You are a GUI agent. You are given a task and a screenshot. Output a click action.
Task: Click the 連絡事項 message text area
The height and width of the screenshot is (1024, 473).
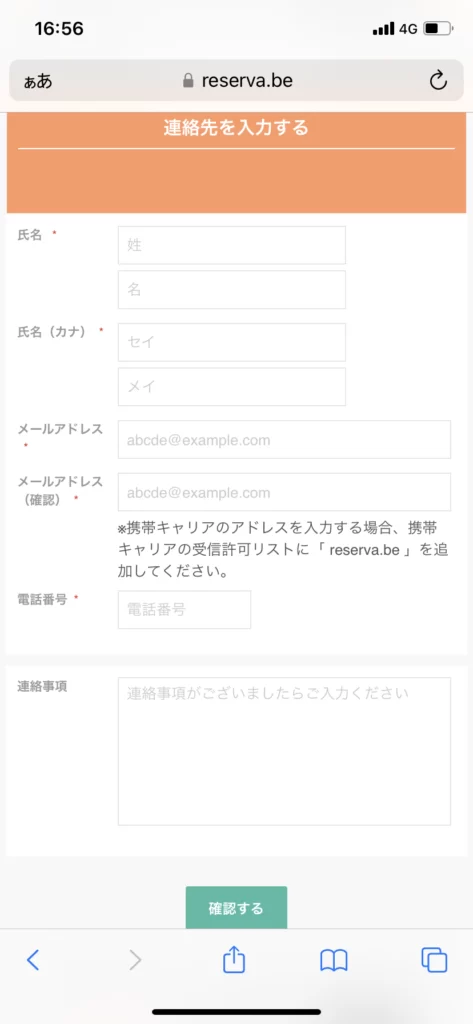[x=284, y=751]
